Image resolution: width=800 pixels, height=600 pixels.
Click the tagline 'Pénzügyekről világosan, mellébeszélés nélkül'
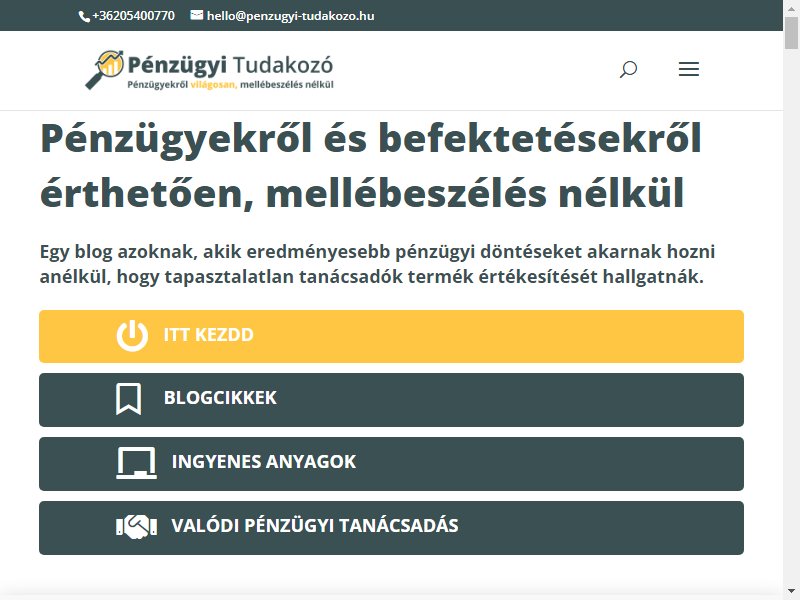click(x=230, y=85)
